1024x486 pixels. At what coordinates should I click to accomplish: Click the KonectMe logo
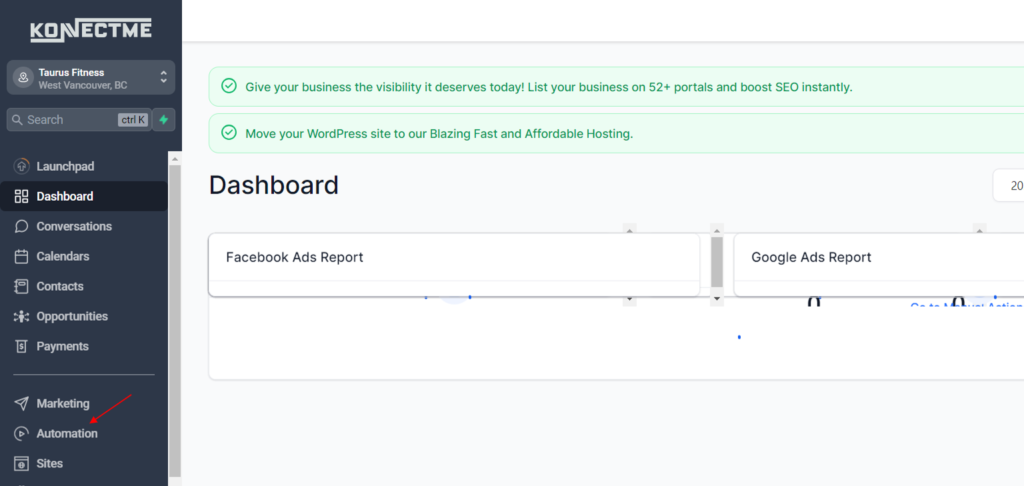coord(91,30)
